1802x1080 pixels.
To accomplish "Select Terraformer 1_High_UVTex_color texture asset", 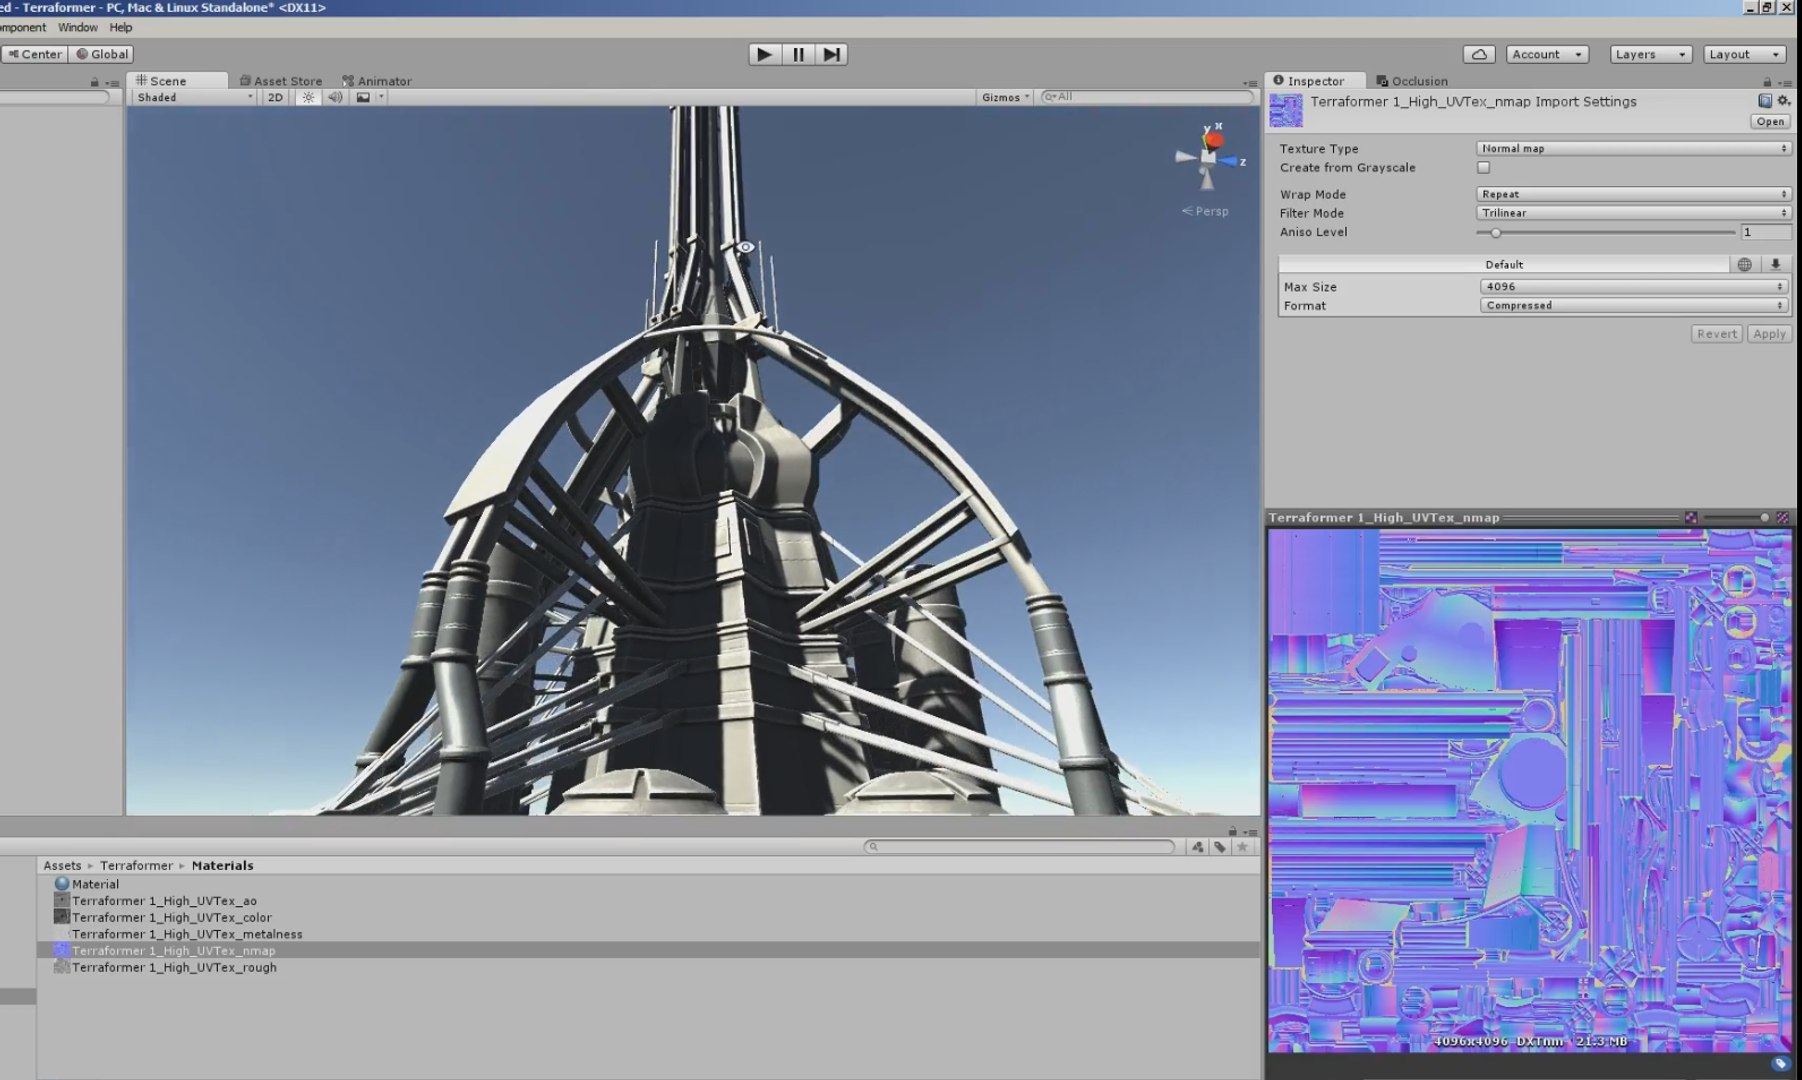I will pos(171,918).
